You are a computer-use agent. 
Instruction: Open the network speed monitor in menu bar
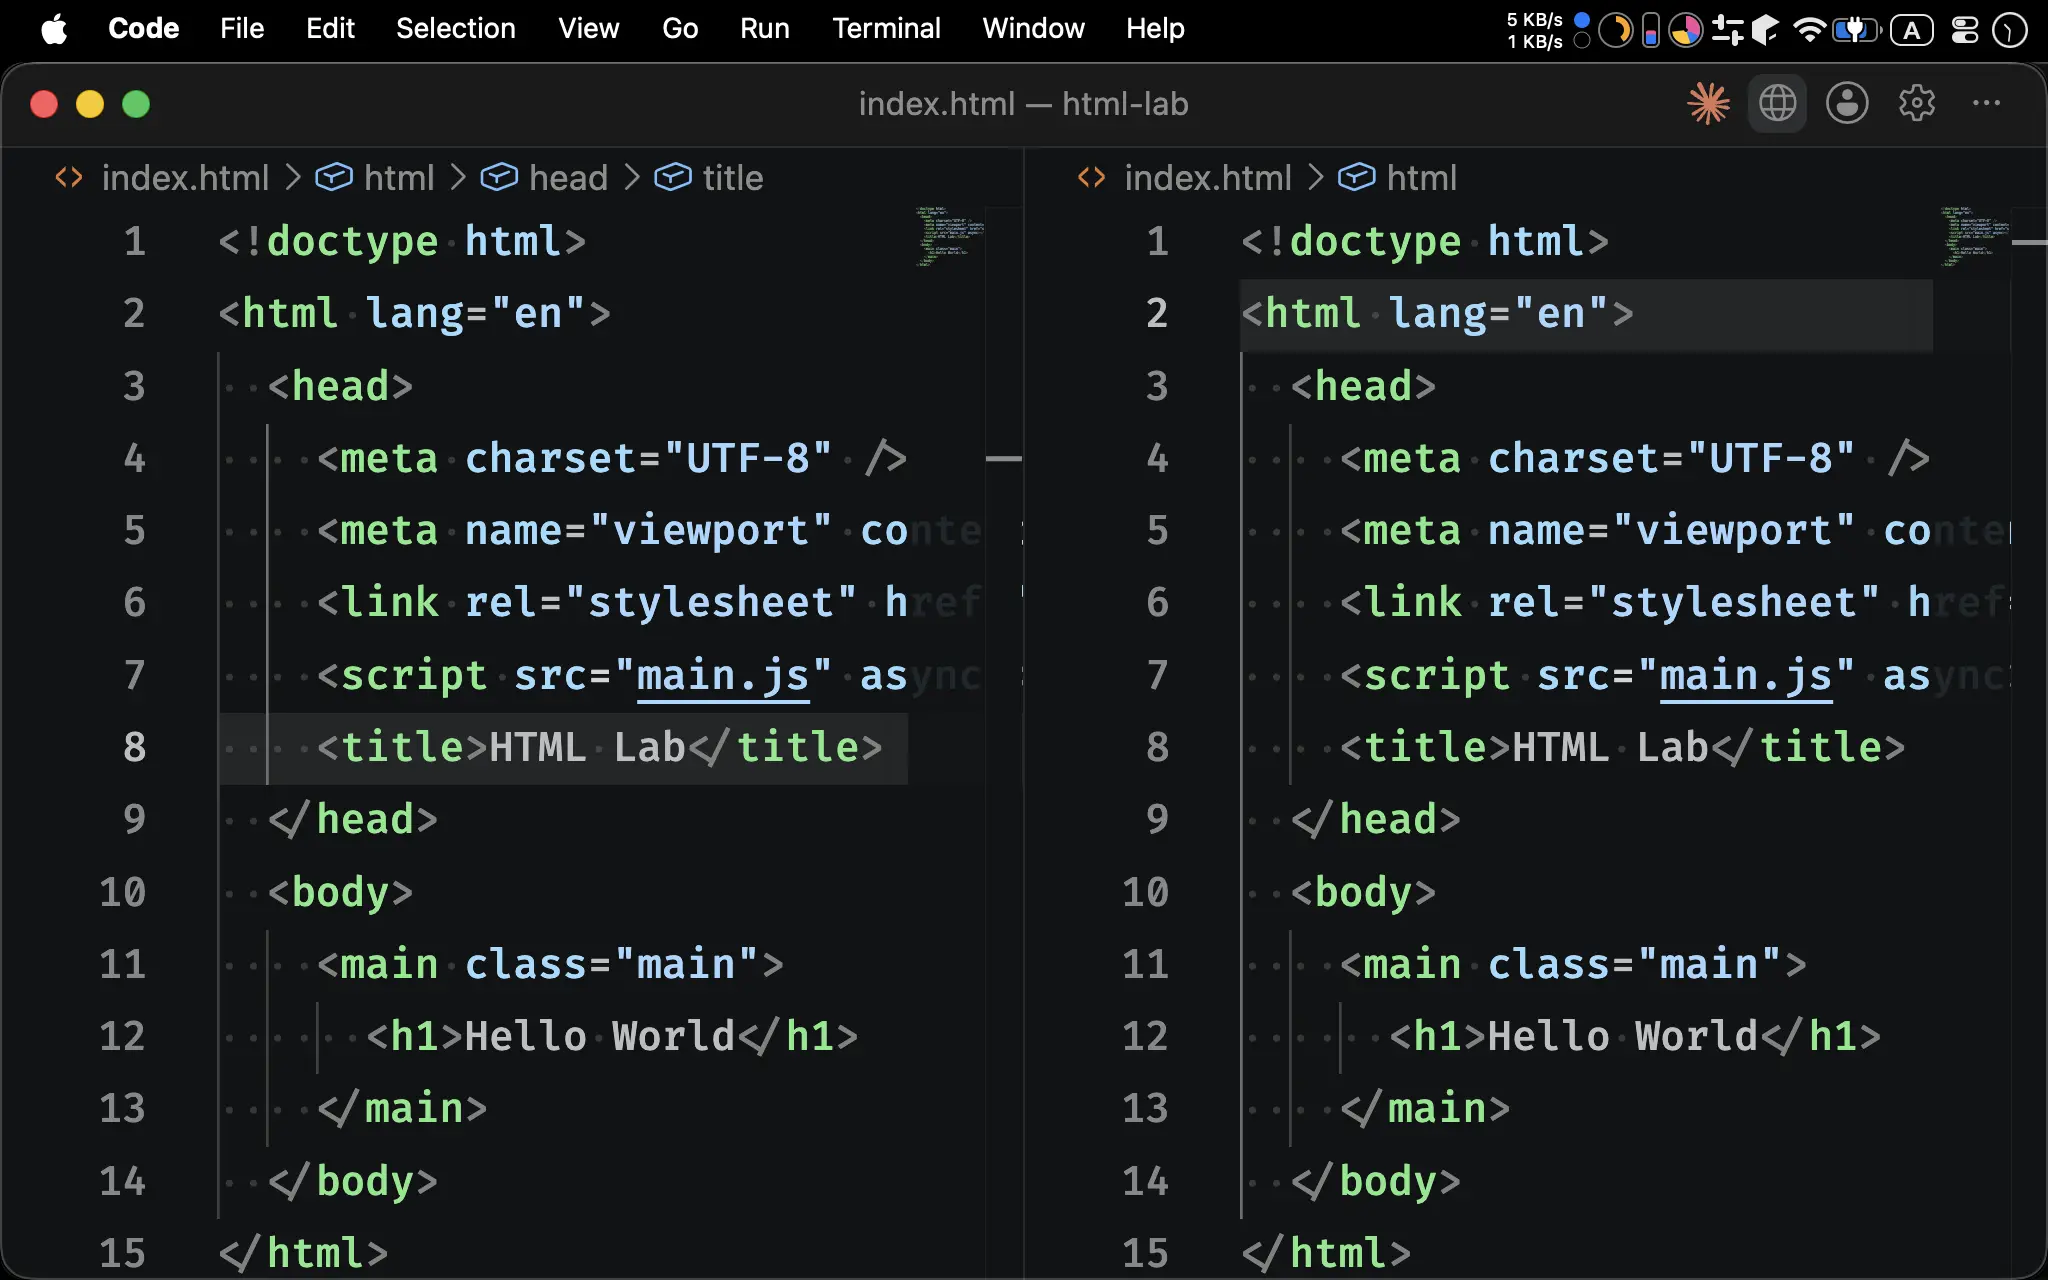click(1535, 30)
